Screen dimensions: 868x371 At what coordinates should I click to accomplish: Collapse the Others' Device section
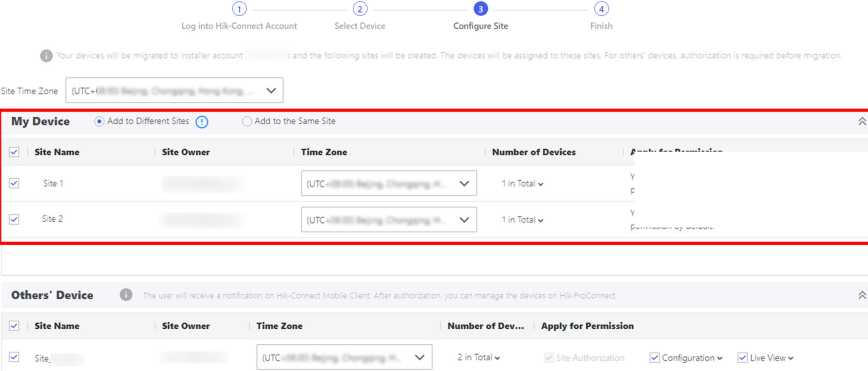pos(862,296)
